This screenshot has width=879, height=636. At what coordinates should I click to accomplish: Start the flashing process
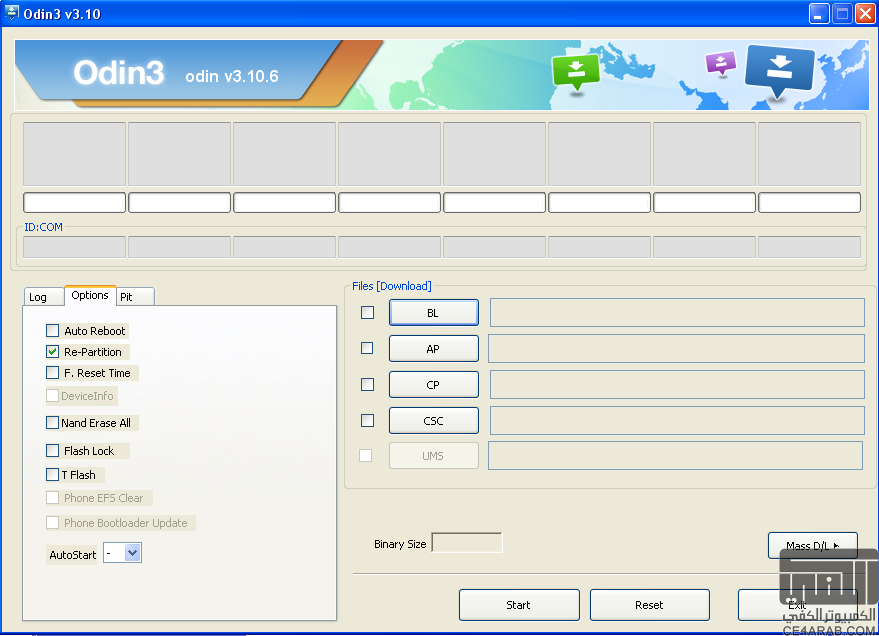coord(519,605)
